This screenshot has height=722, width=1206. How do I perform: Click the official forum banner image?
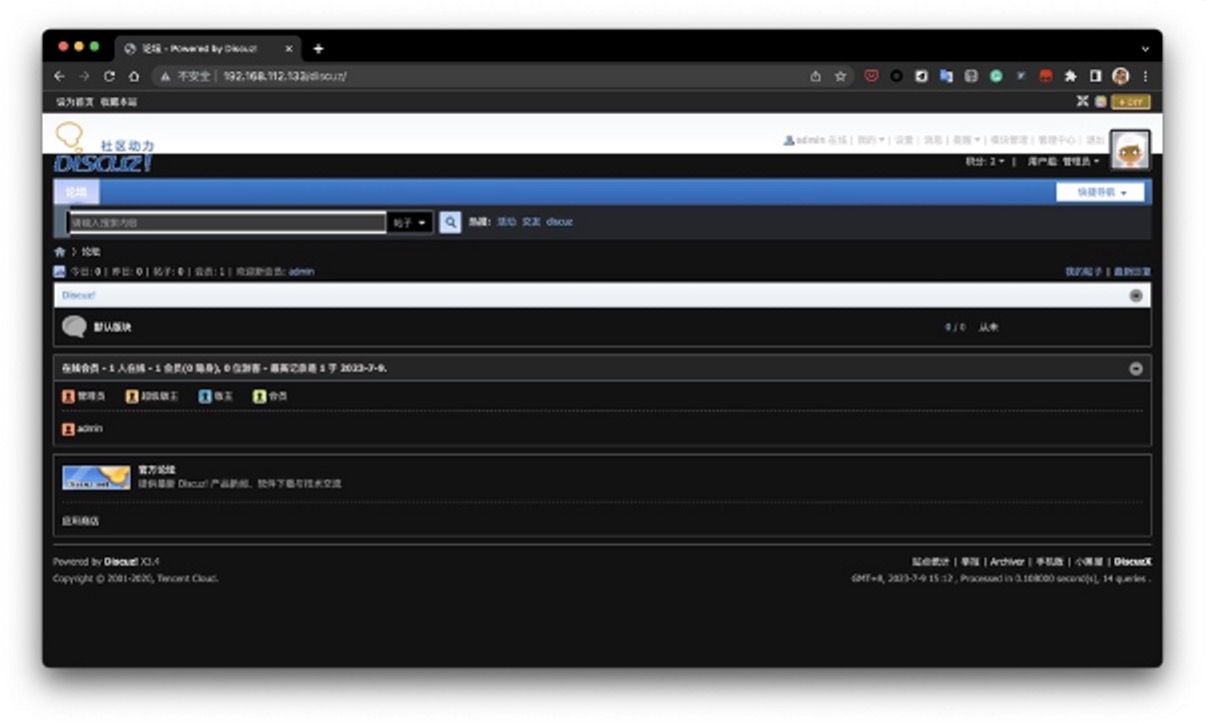[97, 478]
